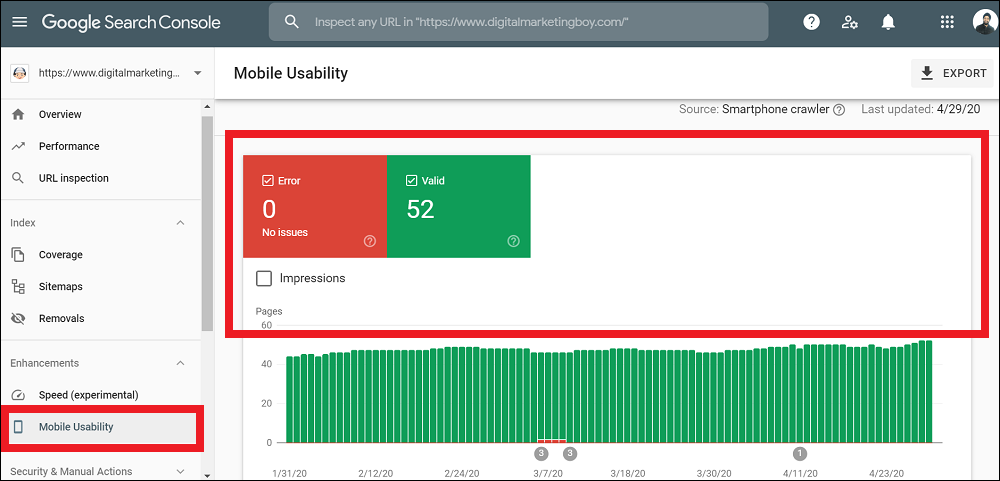Click the red error bars in chart
The width and height of the screenshot is (1000, 481).
click(552, 441)
